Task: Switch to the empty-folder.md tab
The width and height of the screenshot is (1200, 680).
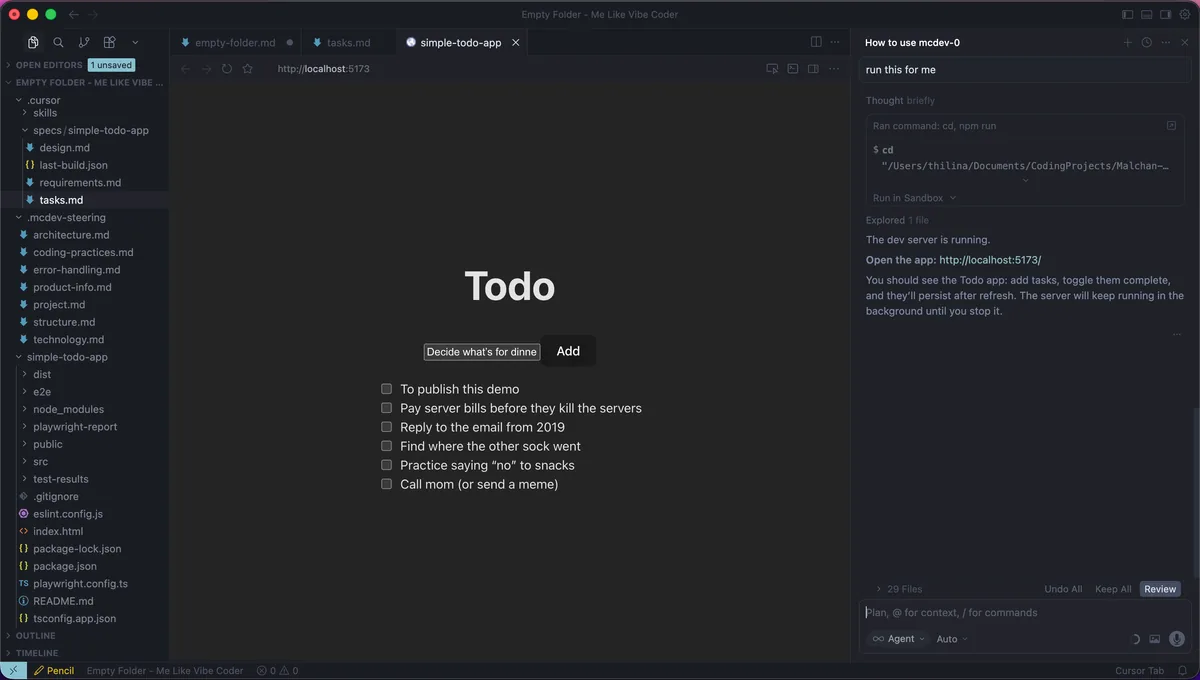Action: pos(235,43)
